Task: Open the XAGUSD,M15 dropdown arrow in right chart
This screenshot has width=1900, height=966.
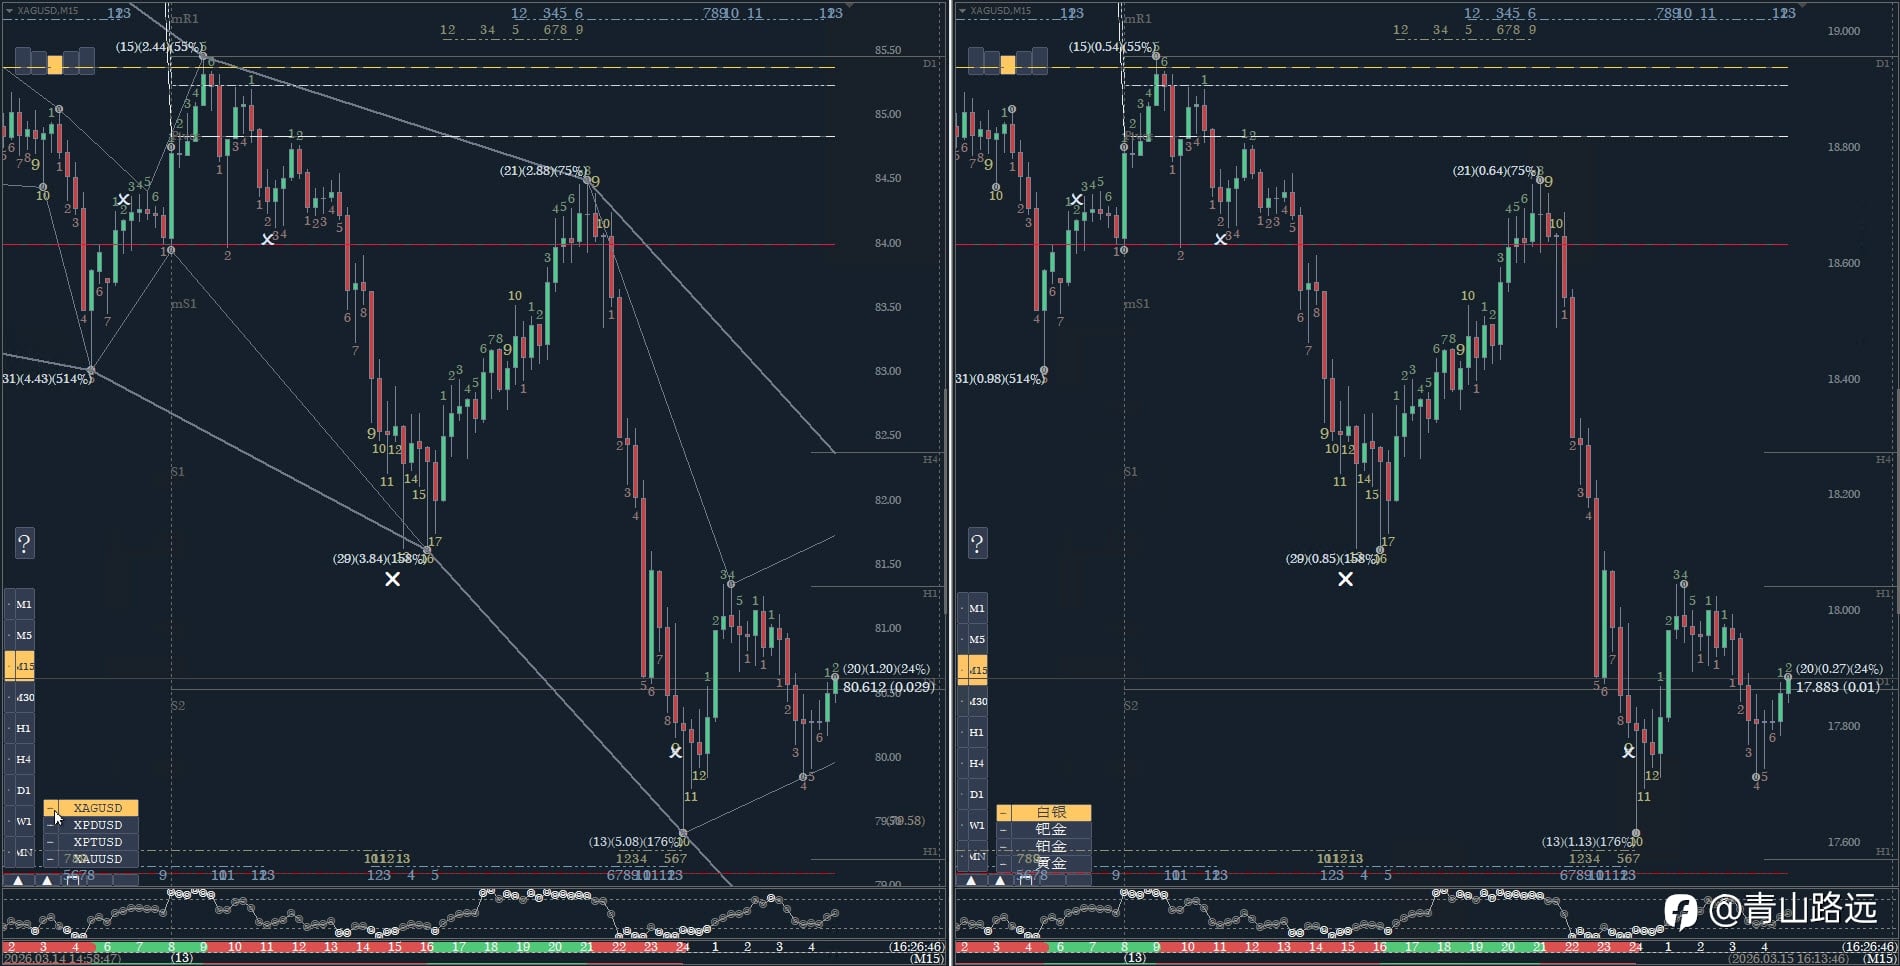Action: pyautogui.click(x=962, y=11)
